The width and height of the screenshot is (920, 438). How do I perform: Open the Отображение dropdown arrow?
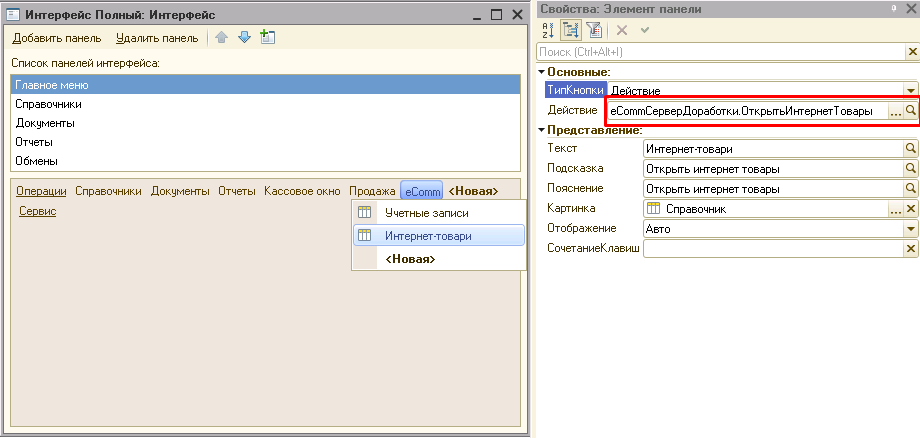coord(910,229)
